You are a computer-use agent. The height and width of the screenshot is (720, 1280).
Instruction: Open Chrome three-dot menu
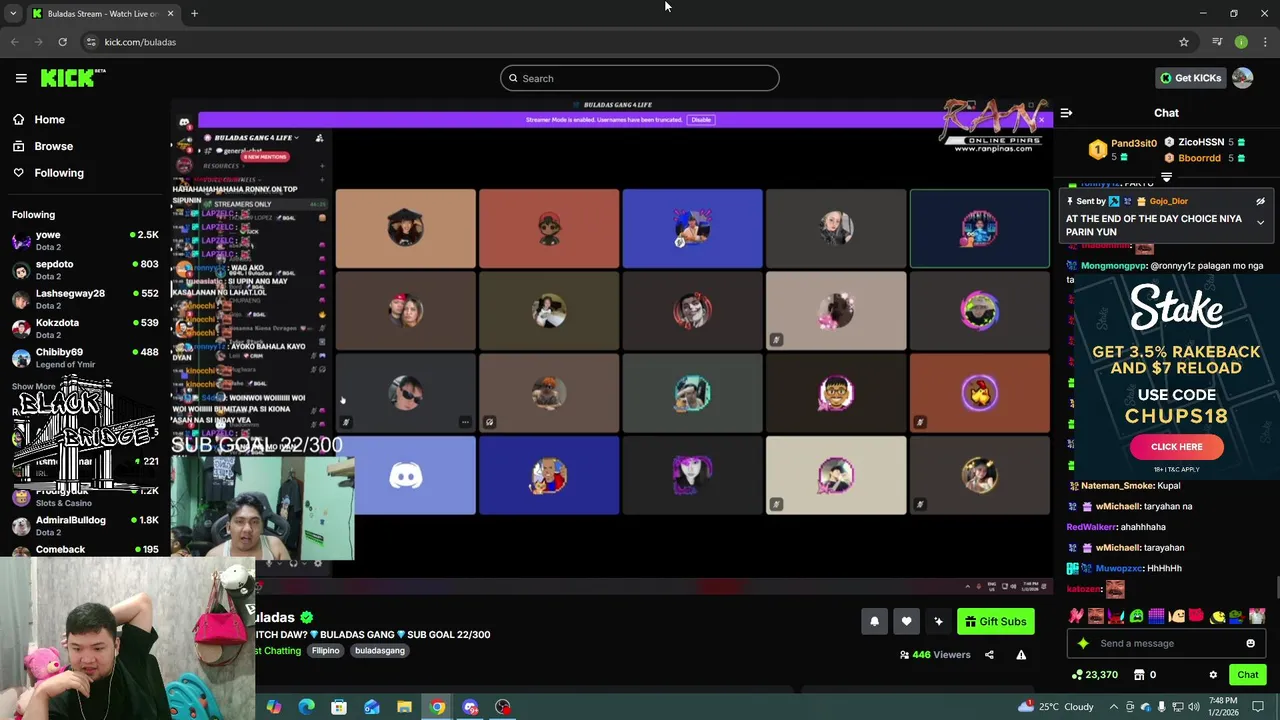pos(1266,42)
